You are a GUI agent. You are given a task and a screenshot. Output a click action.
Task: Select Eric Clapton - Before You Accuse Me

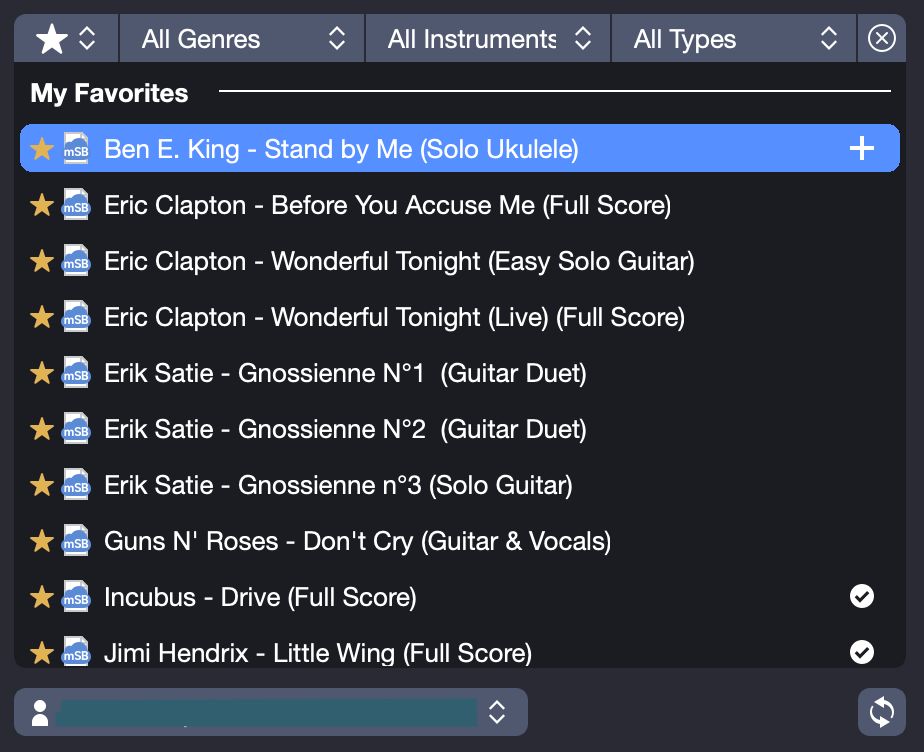point(460,205)
